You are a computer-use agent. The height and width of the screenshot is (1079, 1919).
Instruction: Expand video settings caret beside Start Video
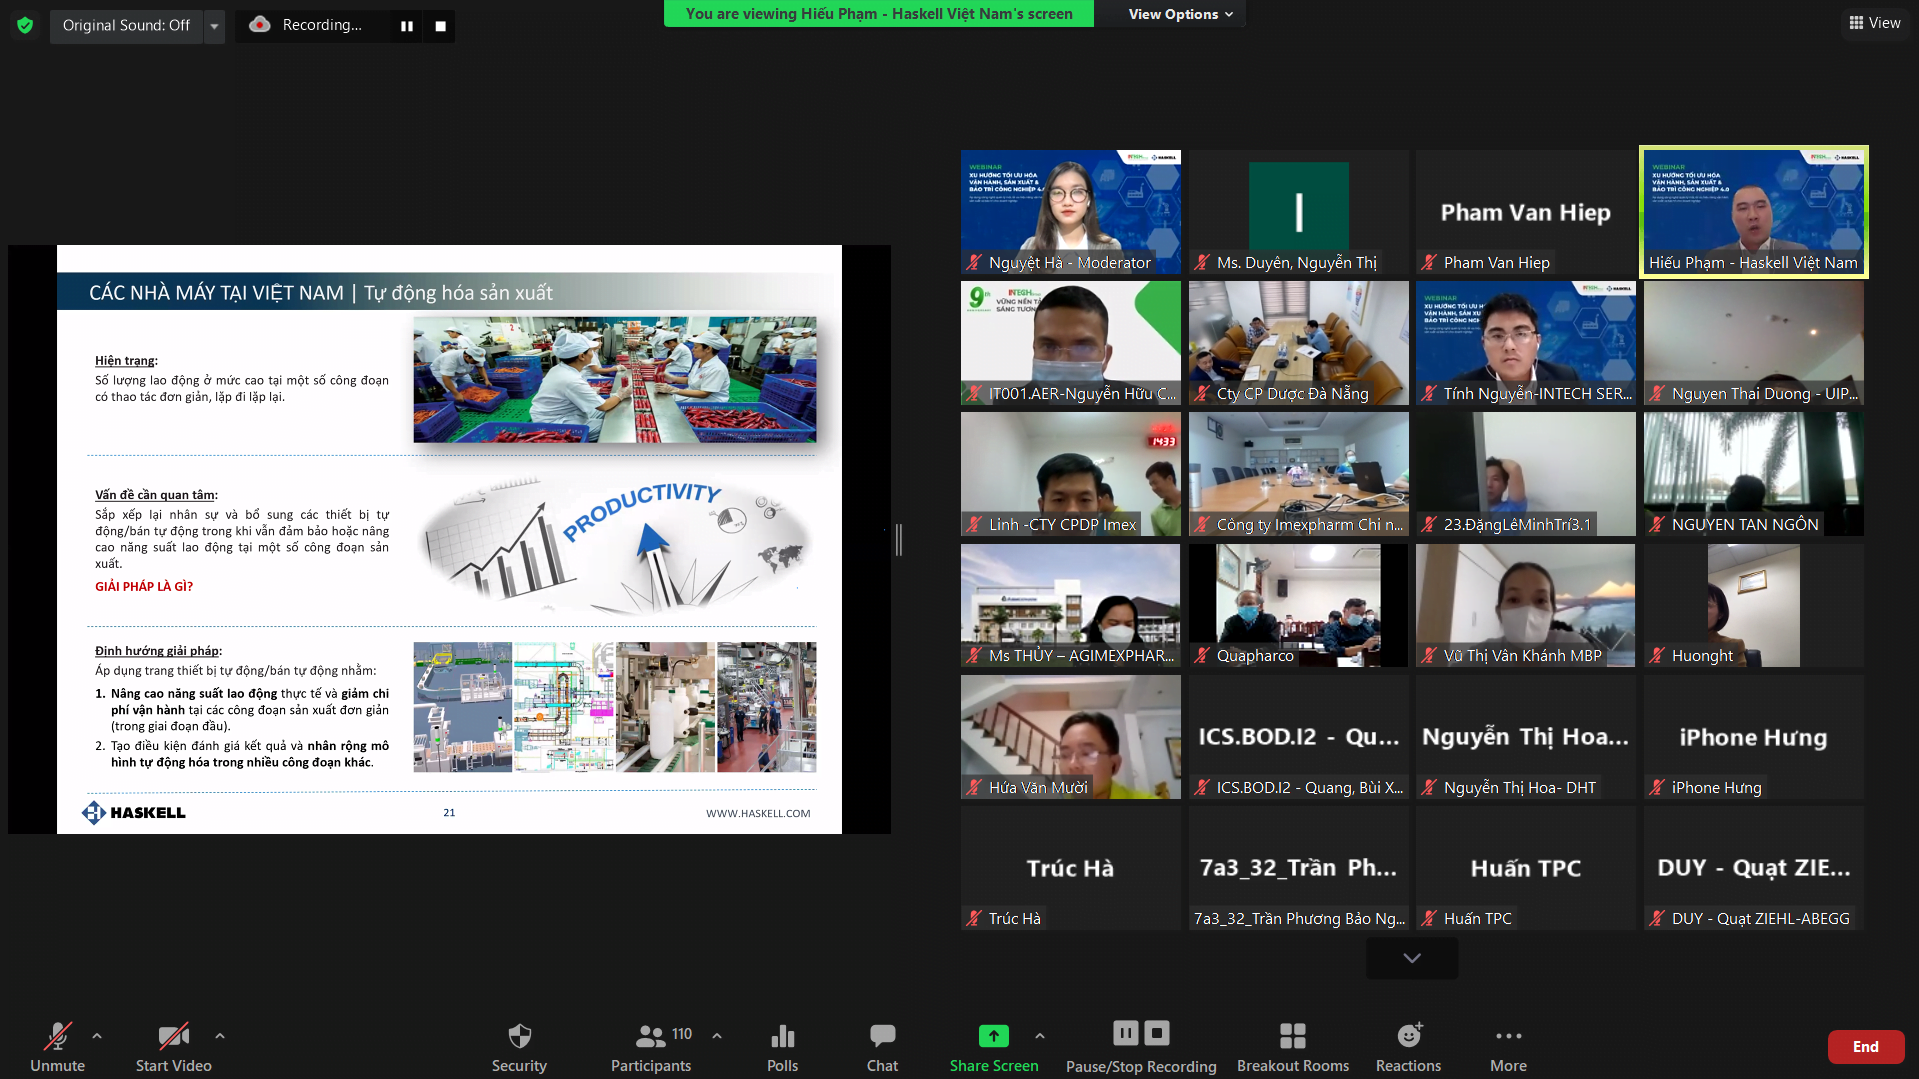(x=220, y=1036)
